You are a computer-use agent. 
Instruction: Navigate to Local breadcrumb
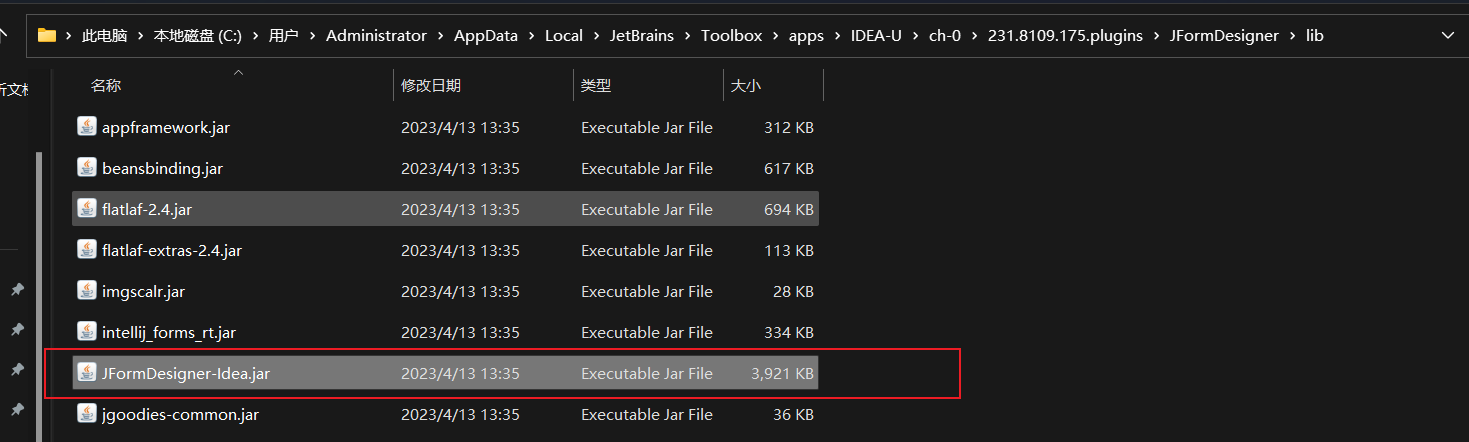[x=564, y=35]
